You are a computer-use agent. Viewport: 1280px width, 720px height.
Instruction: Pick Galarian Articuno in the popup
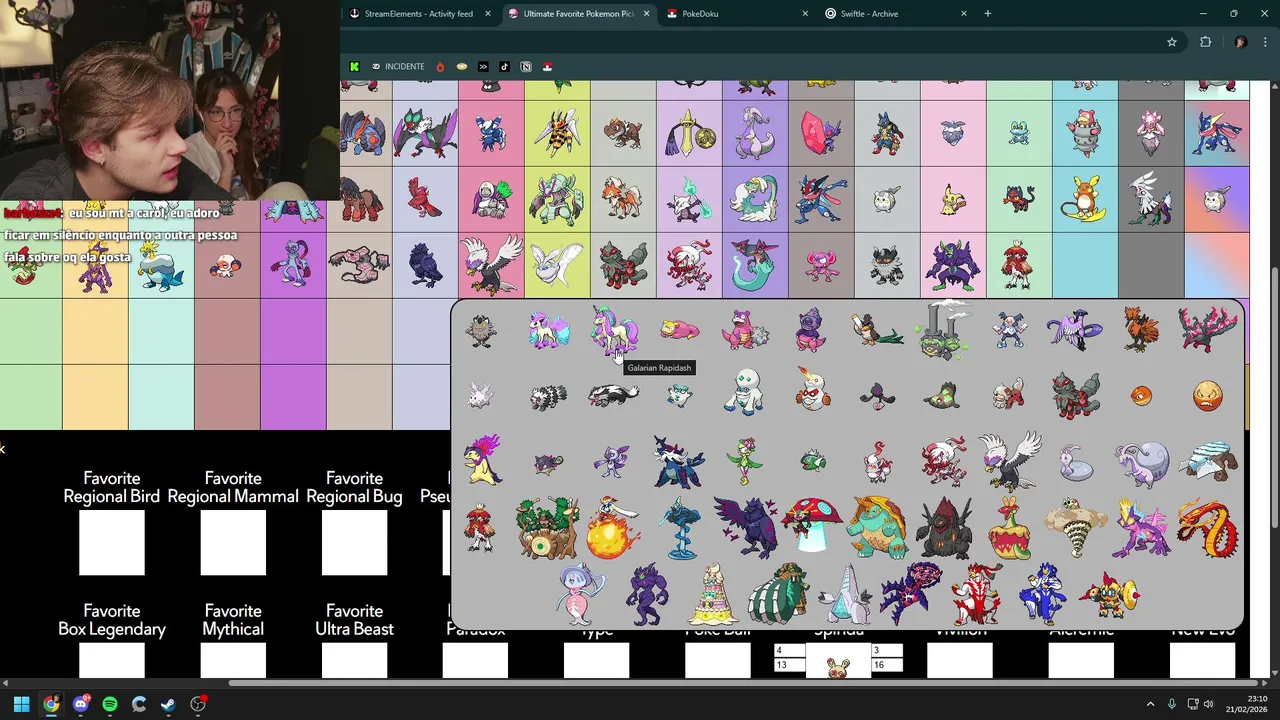tap(1075, 330)
